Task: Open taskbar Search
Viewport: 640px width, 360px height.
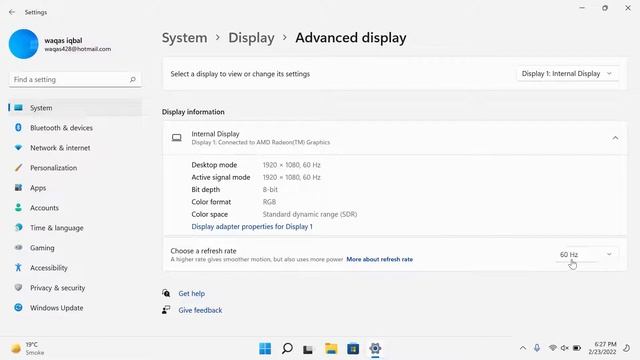Action: 287,349
